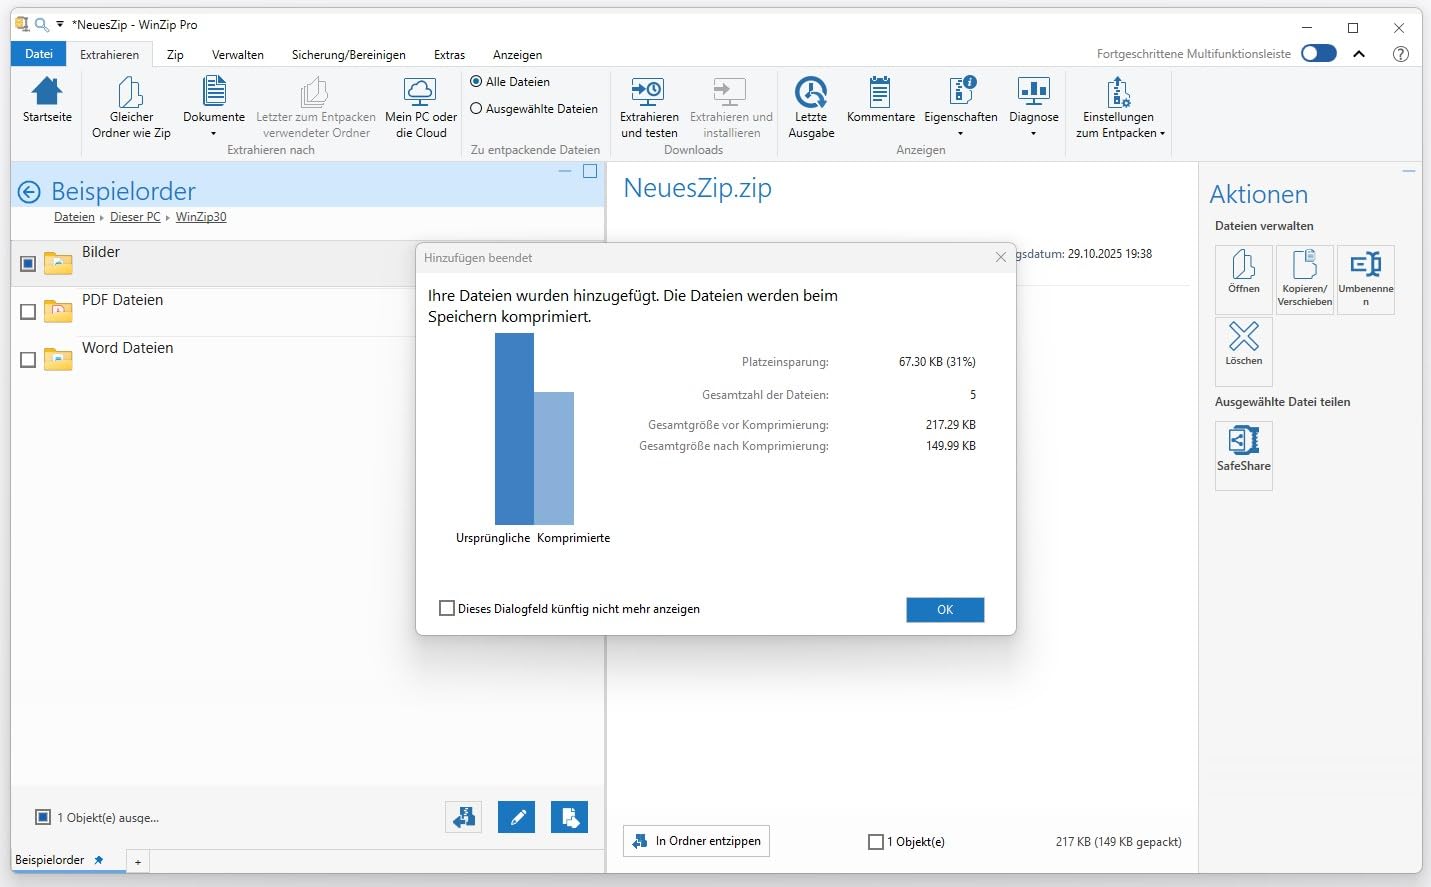1431x887 pixels.
Task: Check the PDF Dateien checkbox
Action: [28, 312]
